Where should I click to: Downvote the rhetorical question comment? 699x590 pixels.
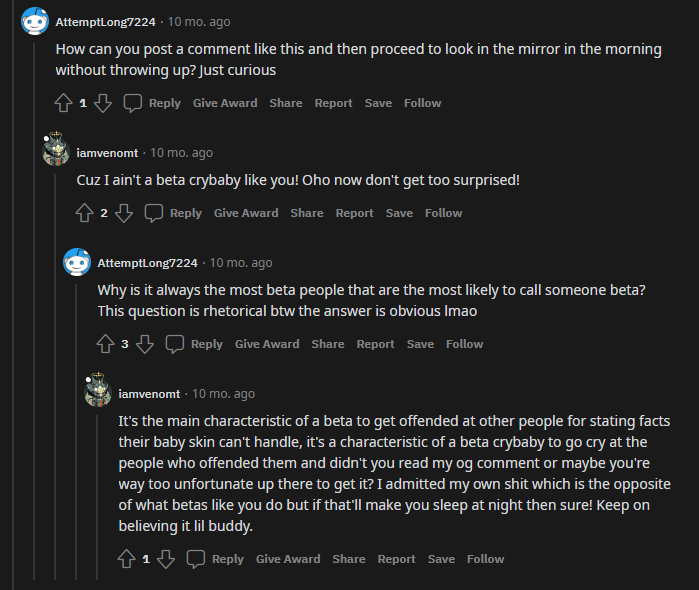pyautogui.click(x=145, y=344)
